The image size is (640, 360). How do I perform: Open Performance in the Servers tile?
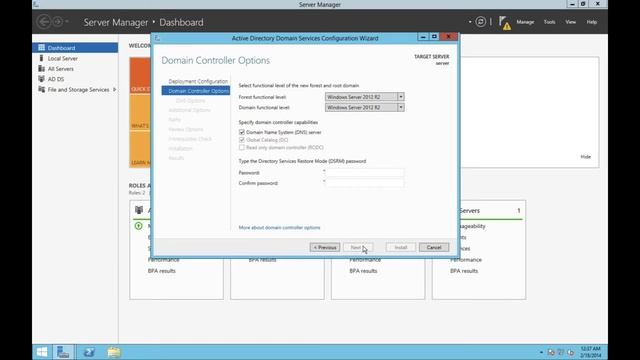pyautogui.click(x=466, y=260)
